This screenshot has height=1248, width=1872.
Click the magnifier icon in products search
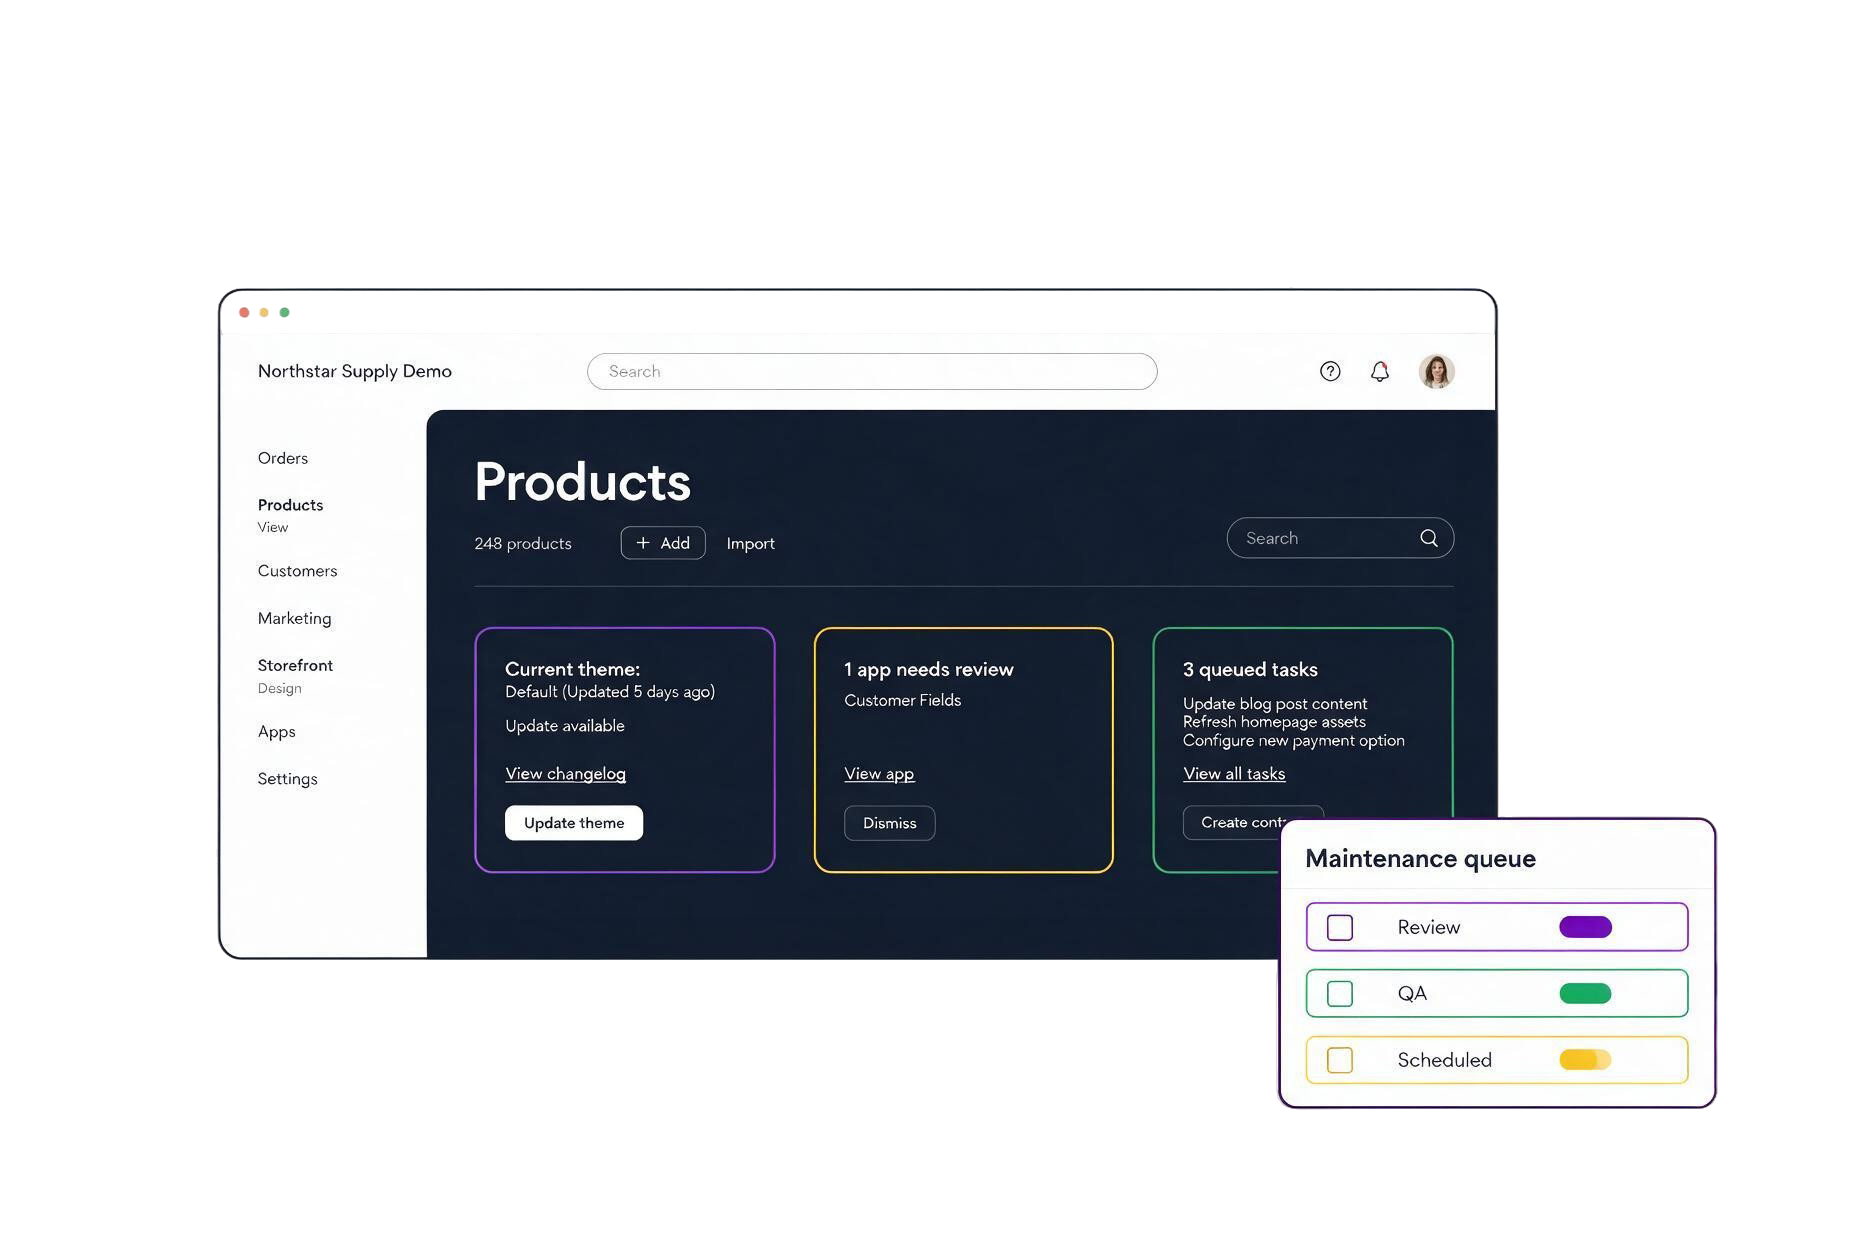[1429, 538]
